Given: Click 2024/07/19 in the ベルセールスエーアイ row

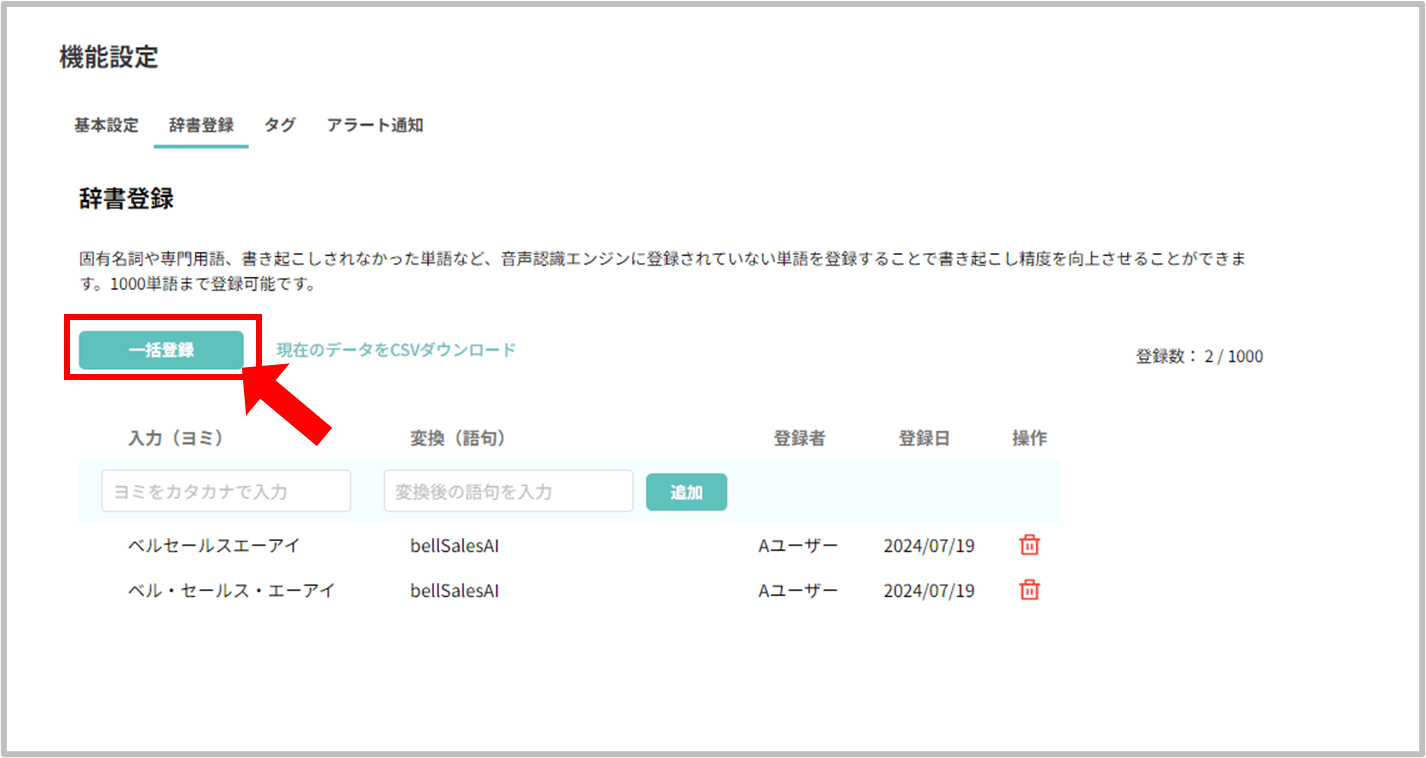Looking at the screenshot, I should (x=929, y=546).
